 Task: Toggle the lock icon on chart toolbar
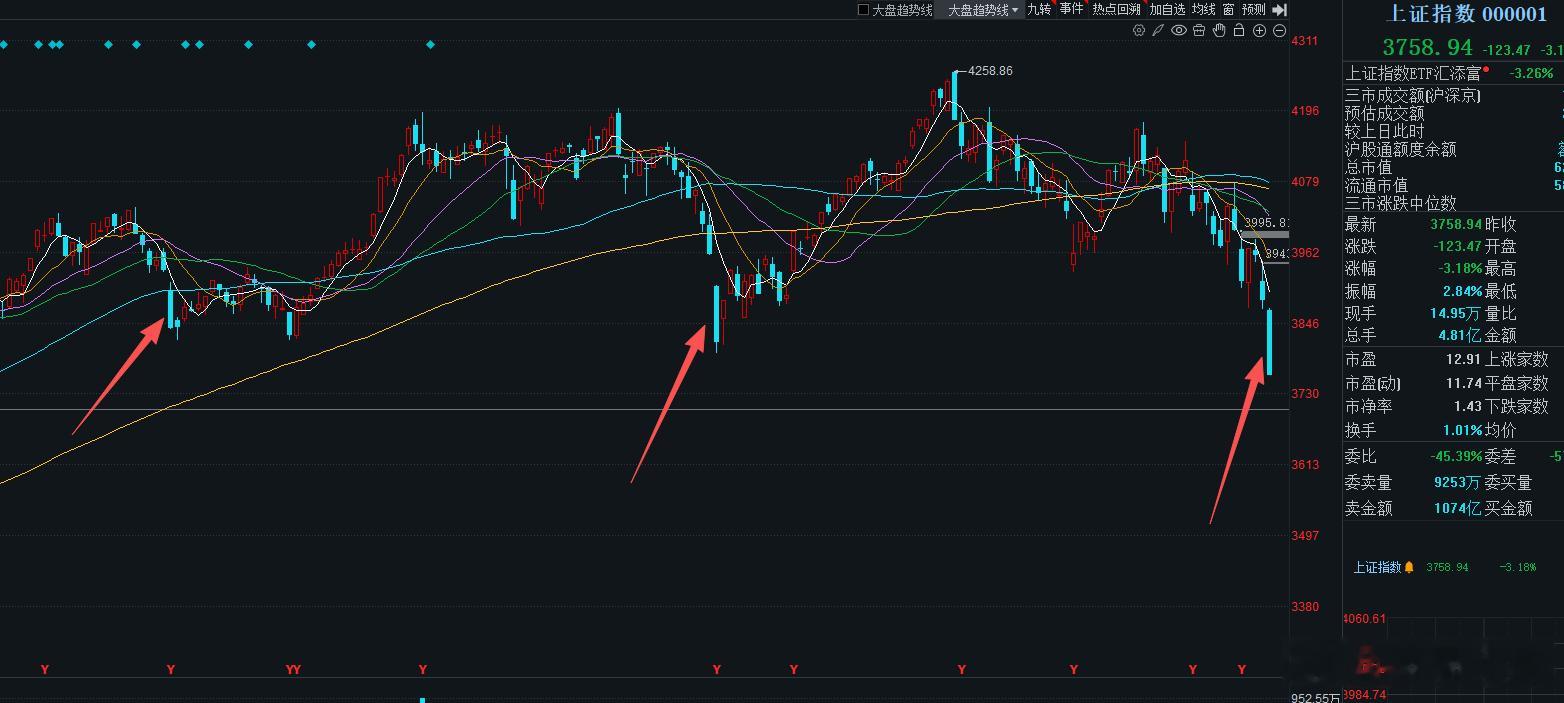(x=1239, y=31)
